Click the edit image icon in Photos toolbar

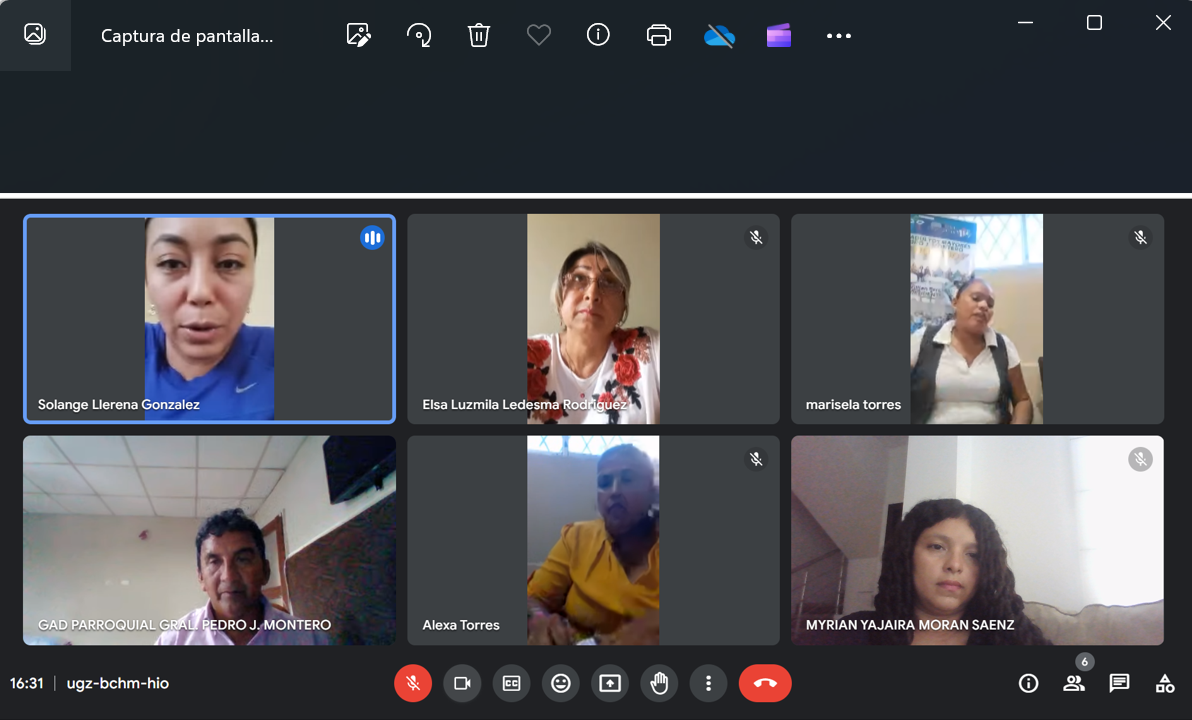coord(359,35)
